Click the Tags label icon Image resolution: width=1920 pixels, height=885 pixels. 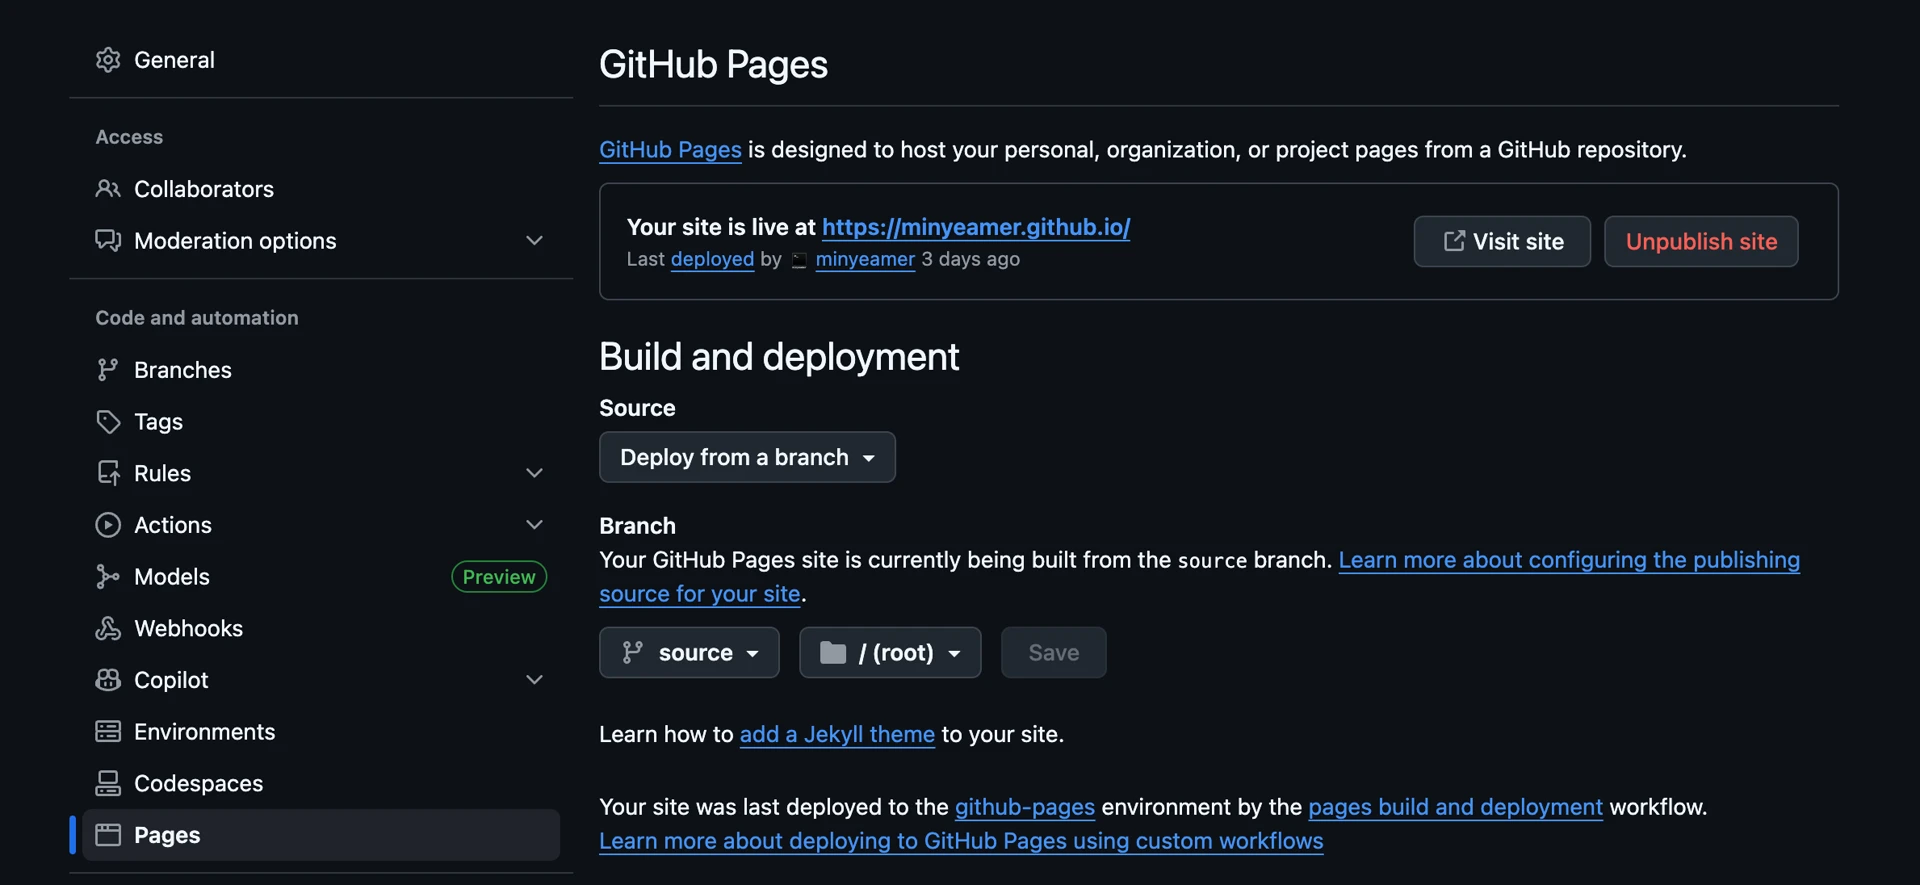point(108,422)
